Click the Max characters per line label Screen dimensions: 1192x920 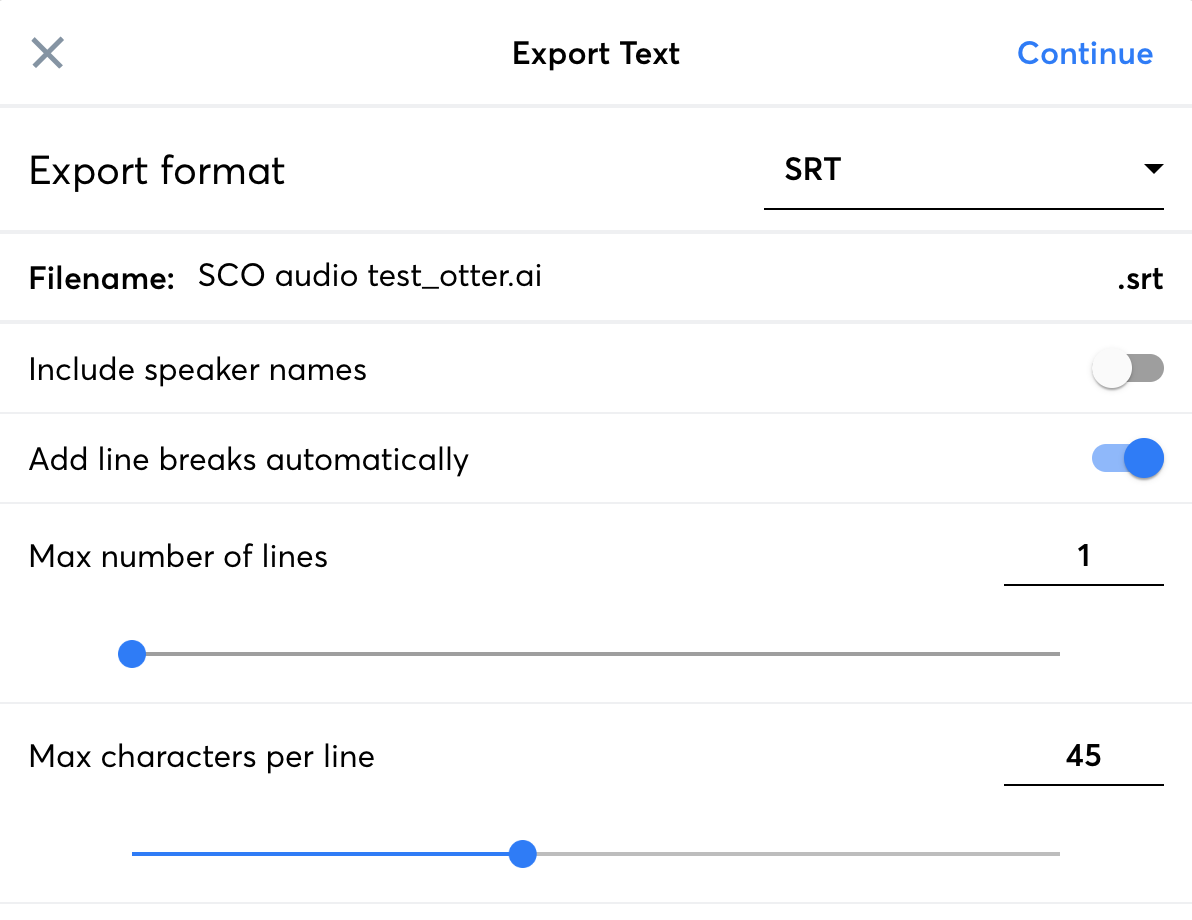click(x=202, y=757)
